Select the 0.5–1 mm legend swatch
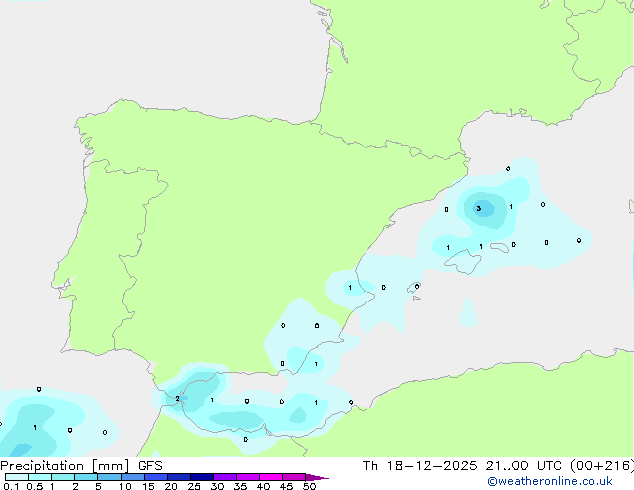 [40, 477]
